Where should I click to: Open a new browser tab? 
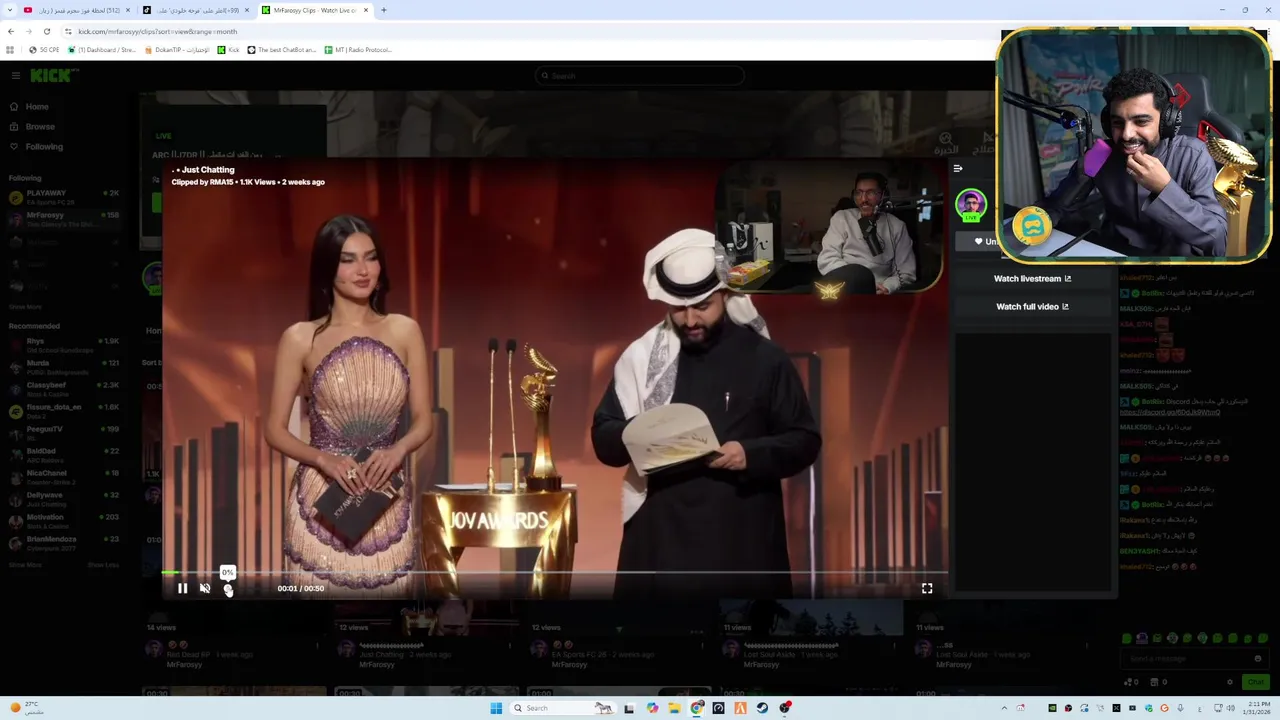383,10
